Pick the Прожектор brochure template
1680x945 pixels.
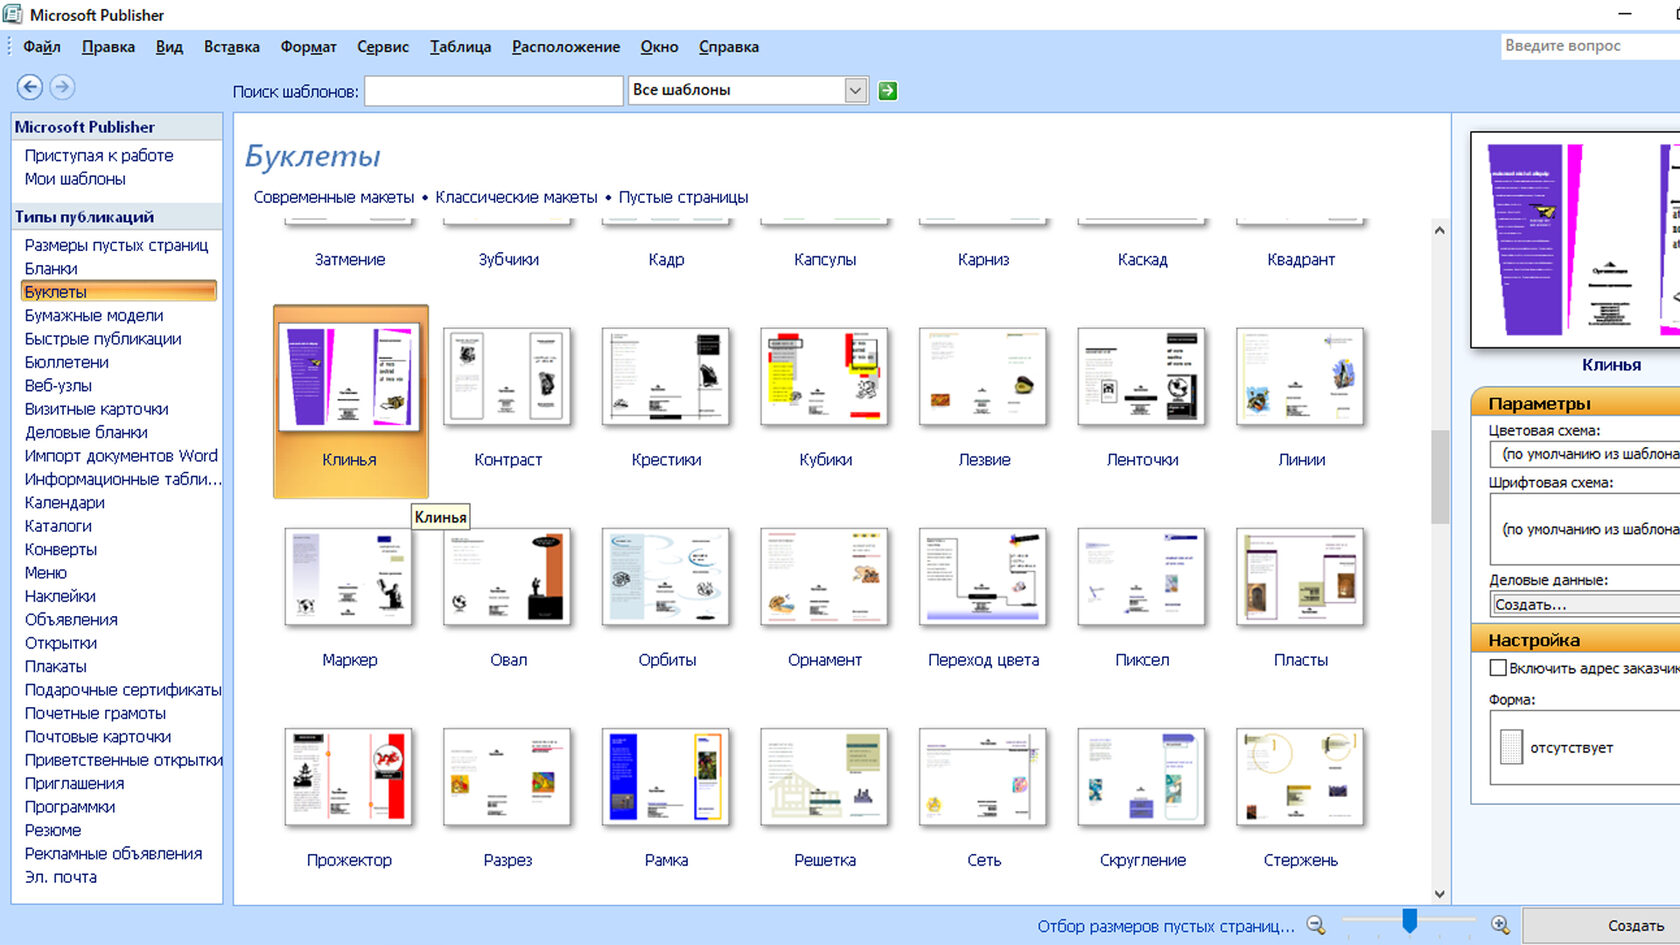349,777
